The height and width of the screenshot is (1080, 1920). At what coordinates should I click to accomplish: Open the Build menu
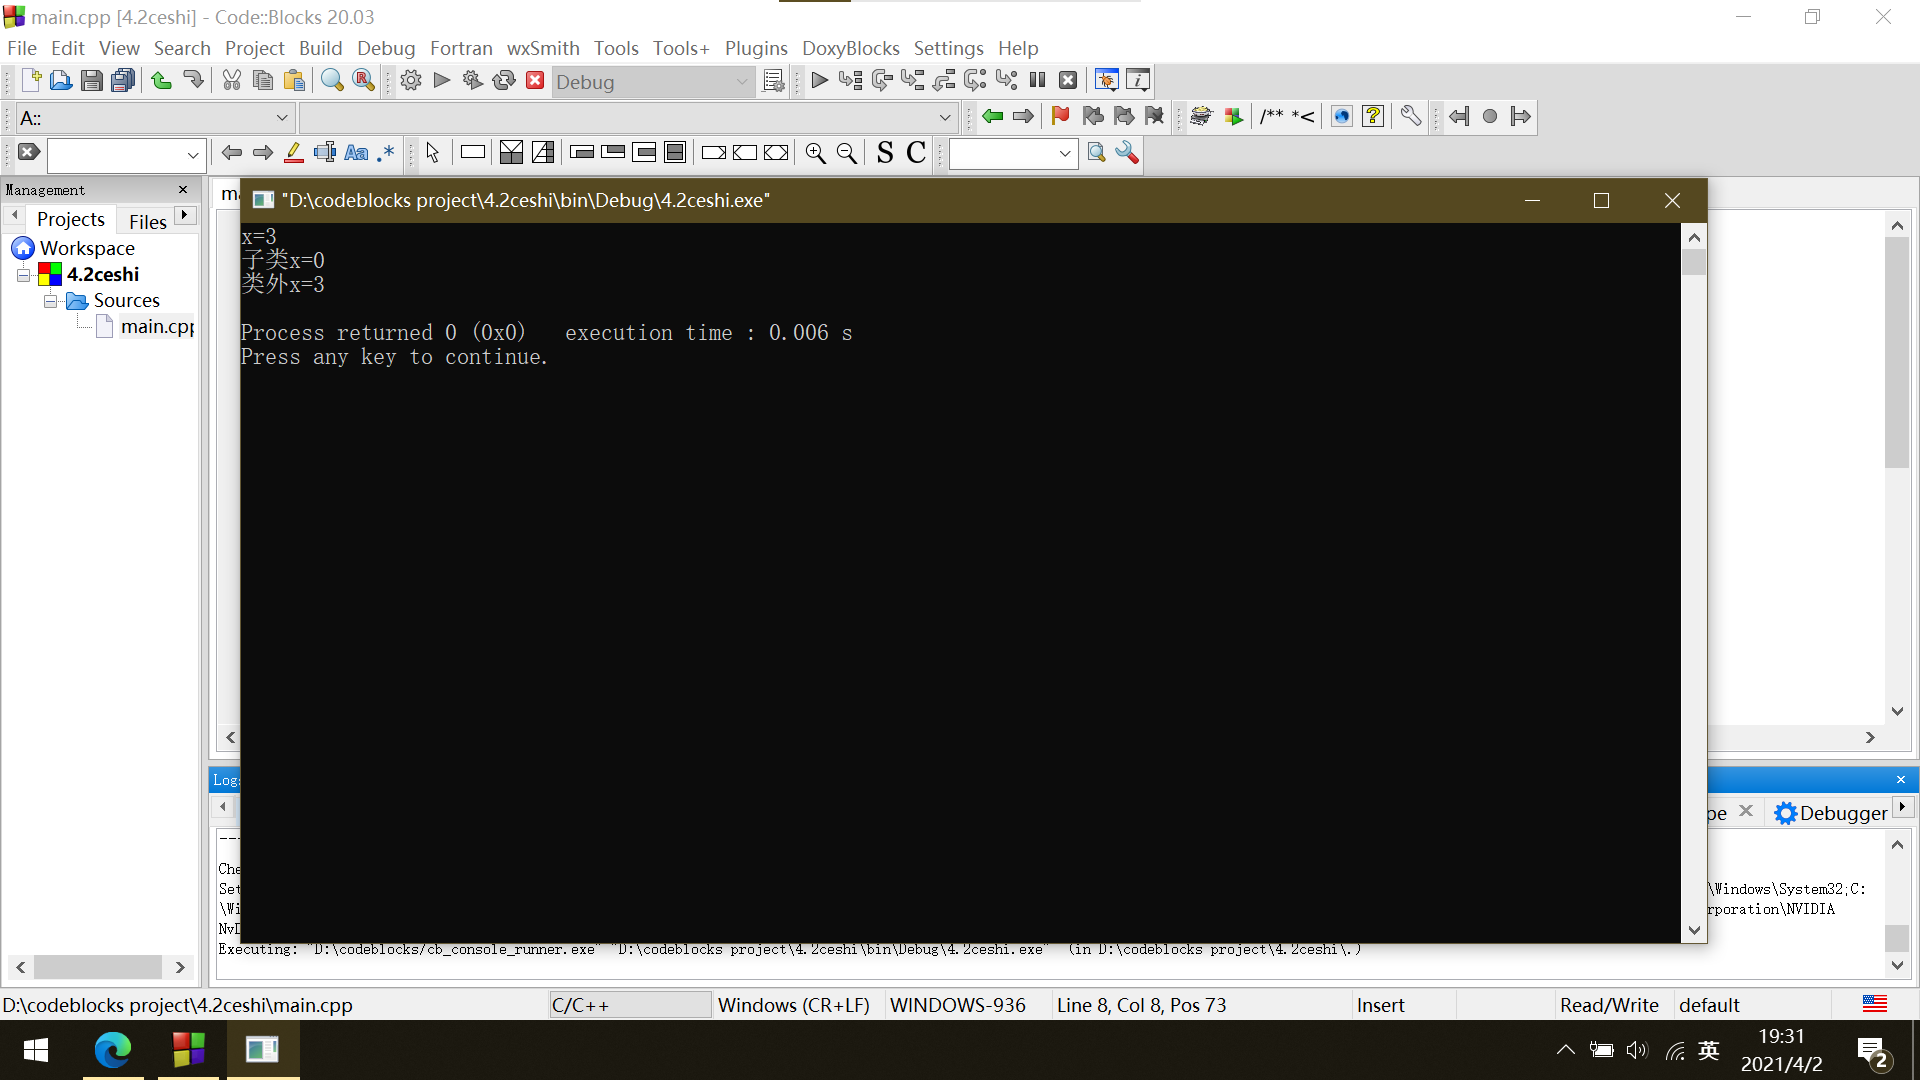320,48
